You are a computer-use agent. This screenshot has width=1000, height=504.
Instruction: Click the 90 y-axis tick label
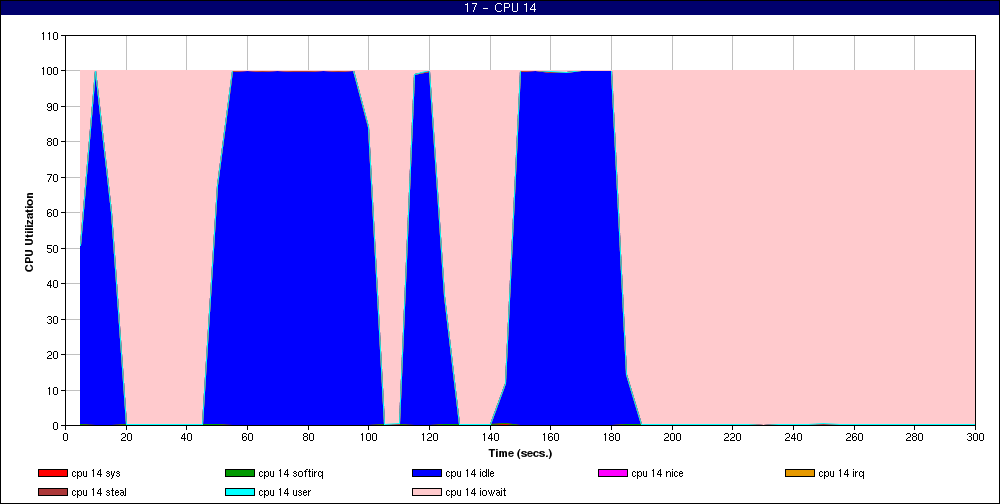pos(53,107)
